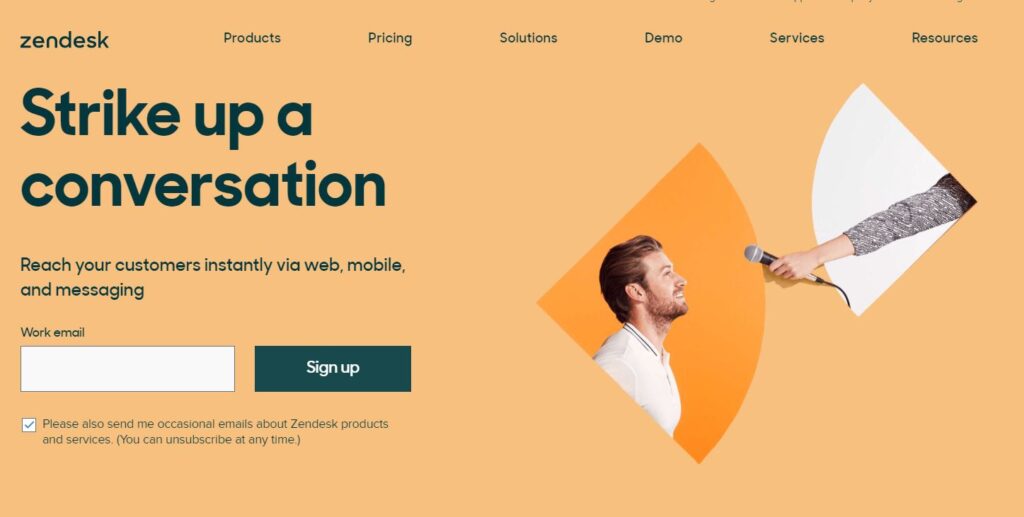The image size is (1024, 517).
Task: Uncheck the occasional emails checkbox
Action: [29, 425]
